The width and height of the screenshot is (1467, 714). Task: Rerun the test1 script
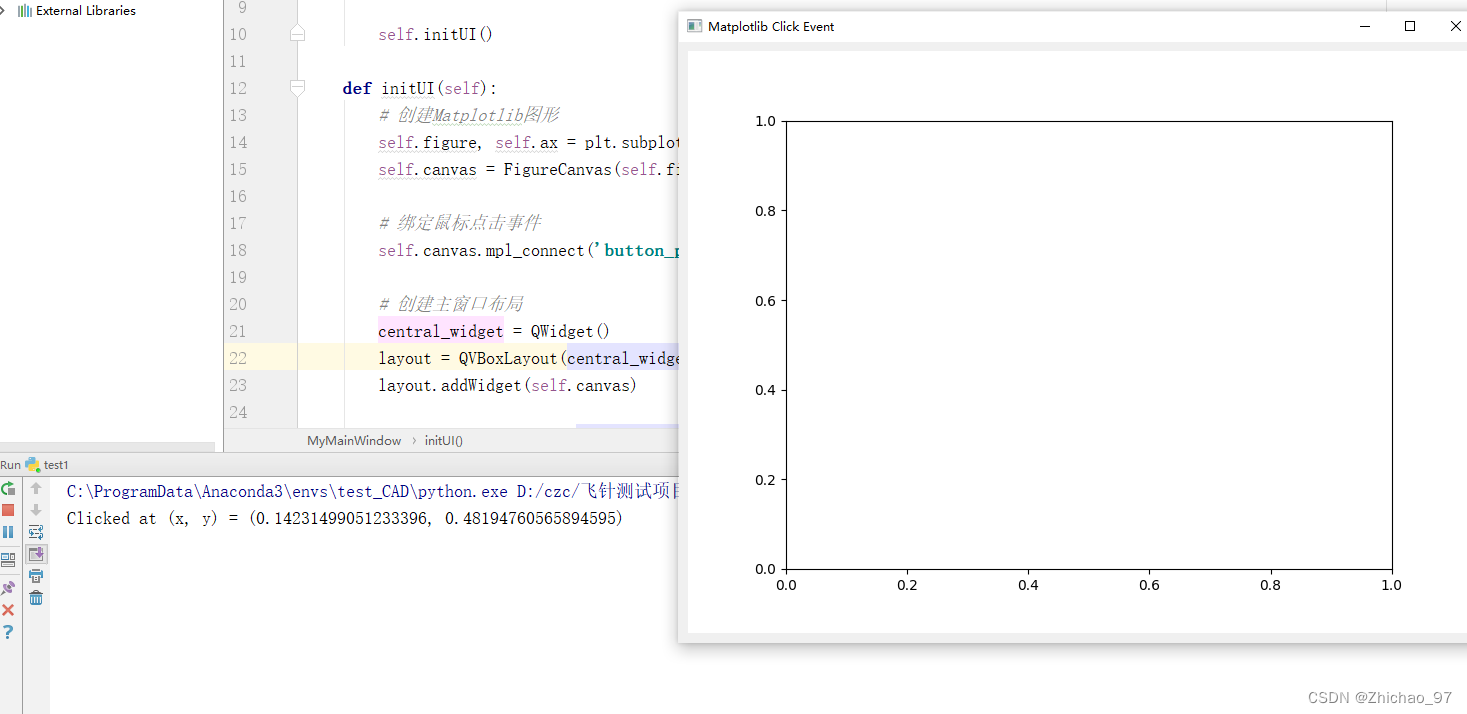click(9, 489)
